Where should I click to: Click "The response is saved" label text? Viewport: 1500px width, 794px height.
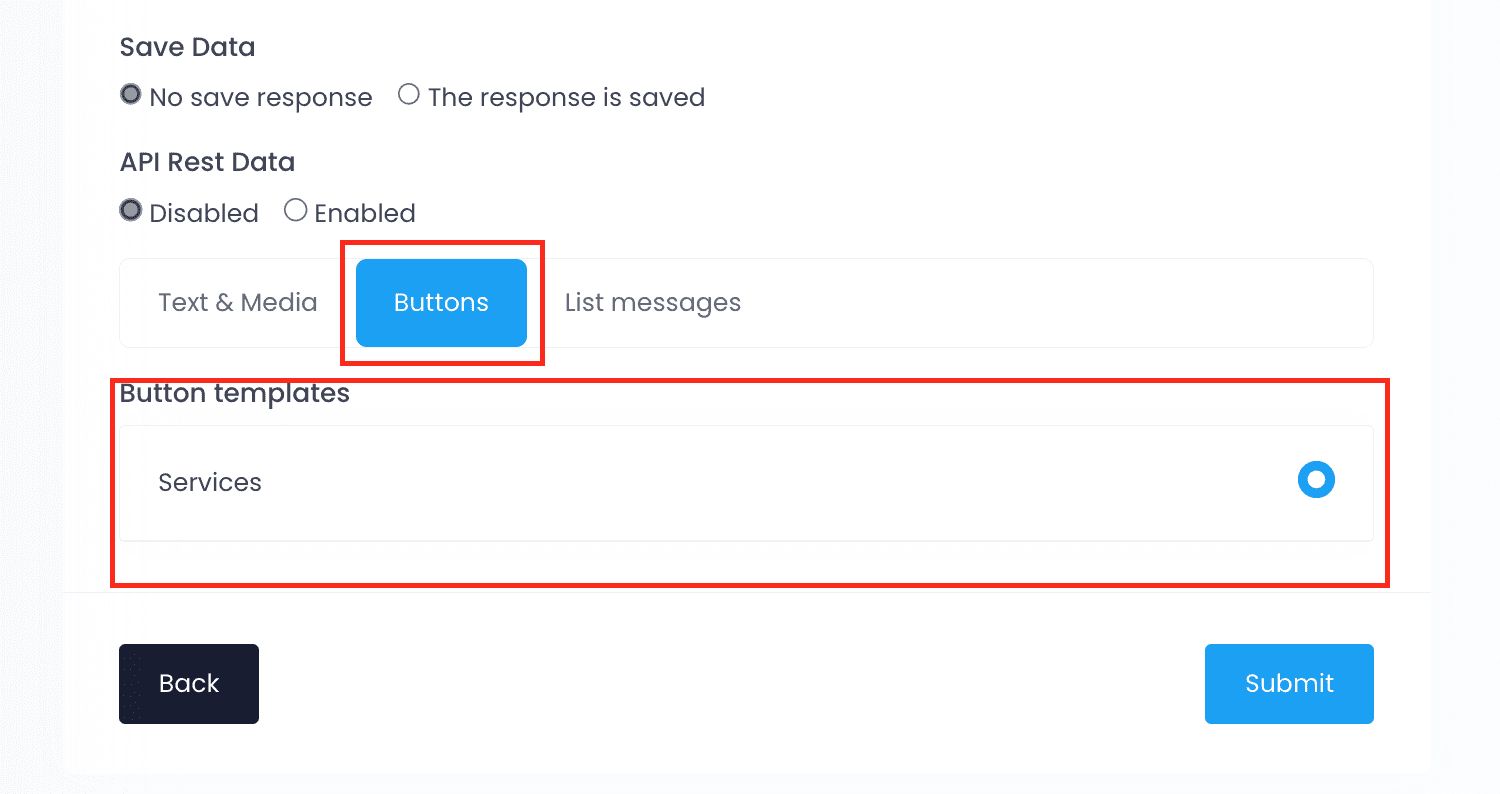(566, 98)
